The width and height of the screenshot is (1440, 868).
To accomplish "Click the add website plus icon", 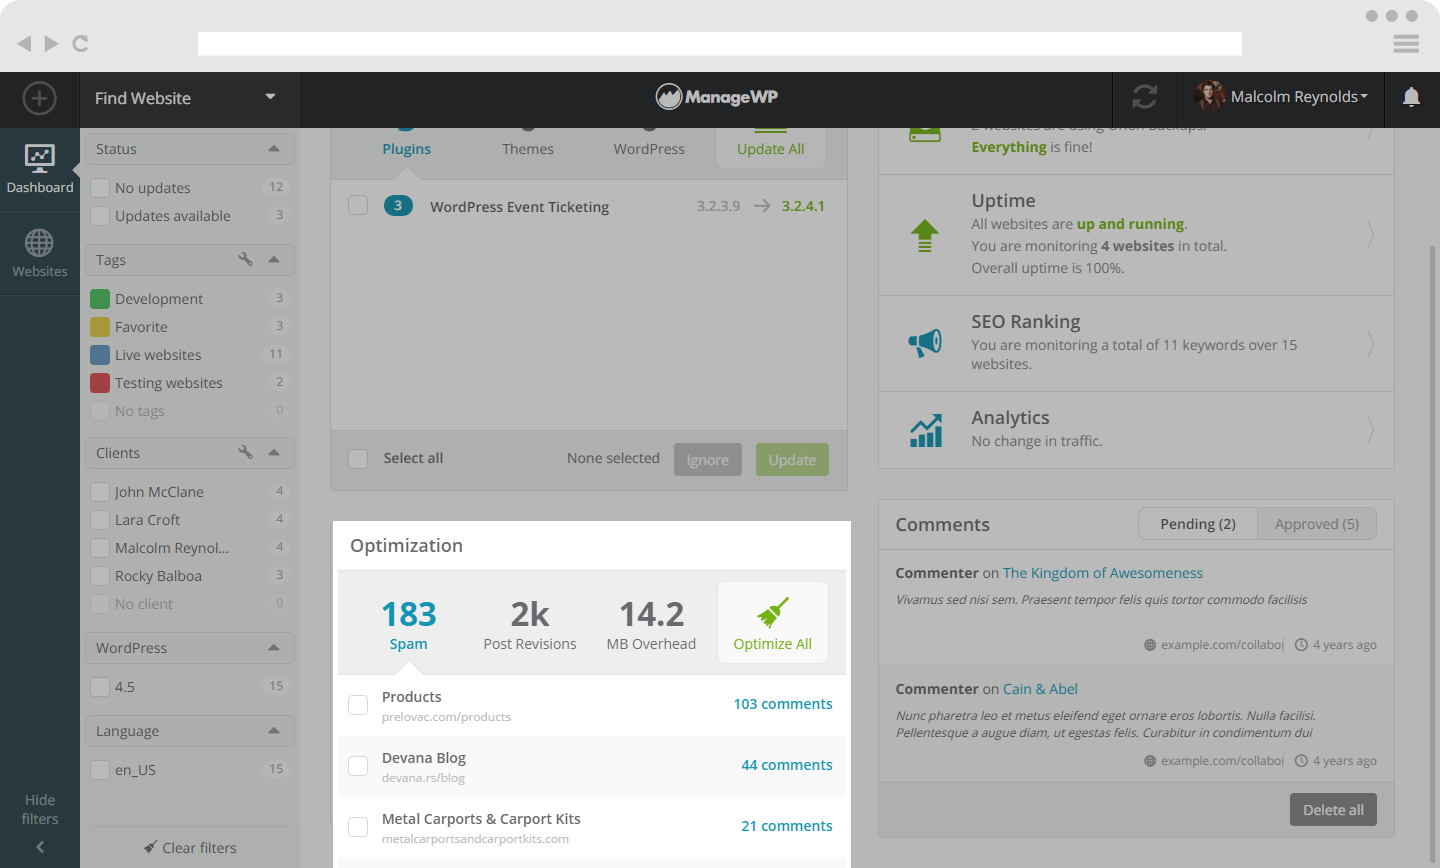I will pyautogui.click(x=40, y=98).
